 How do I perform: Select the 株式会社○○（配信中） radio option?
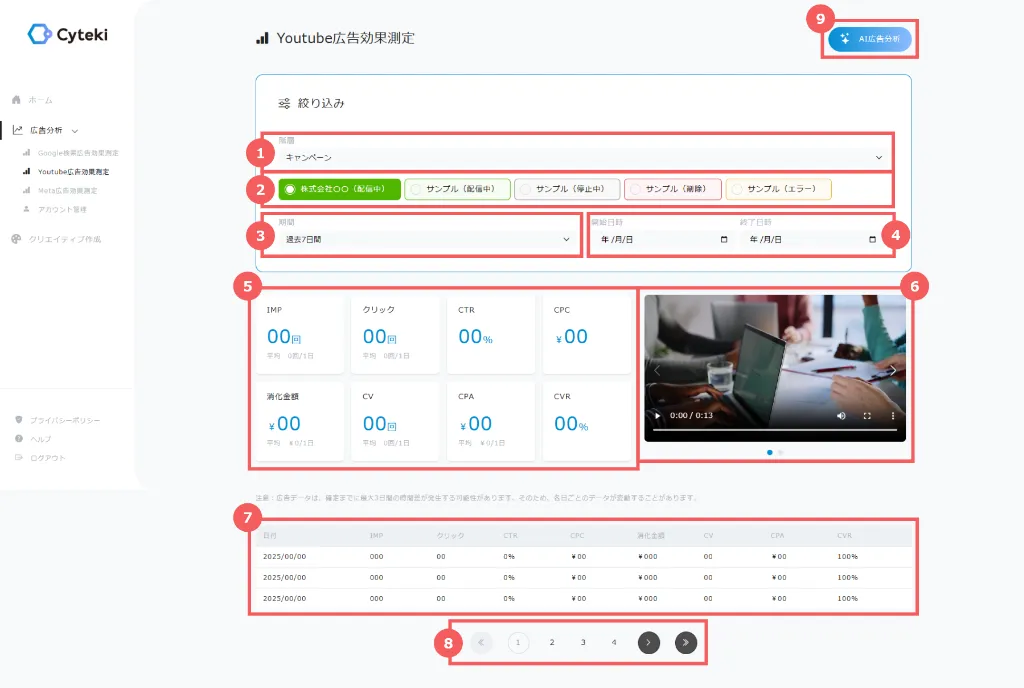339,189
